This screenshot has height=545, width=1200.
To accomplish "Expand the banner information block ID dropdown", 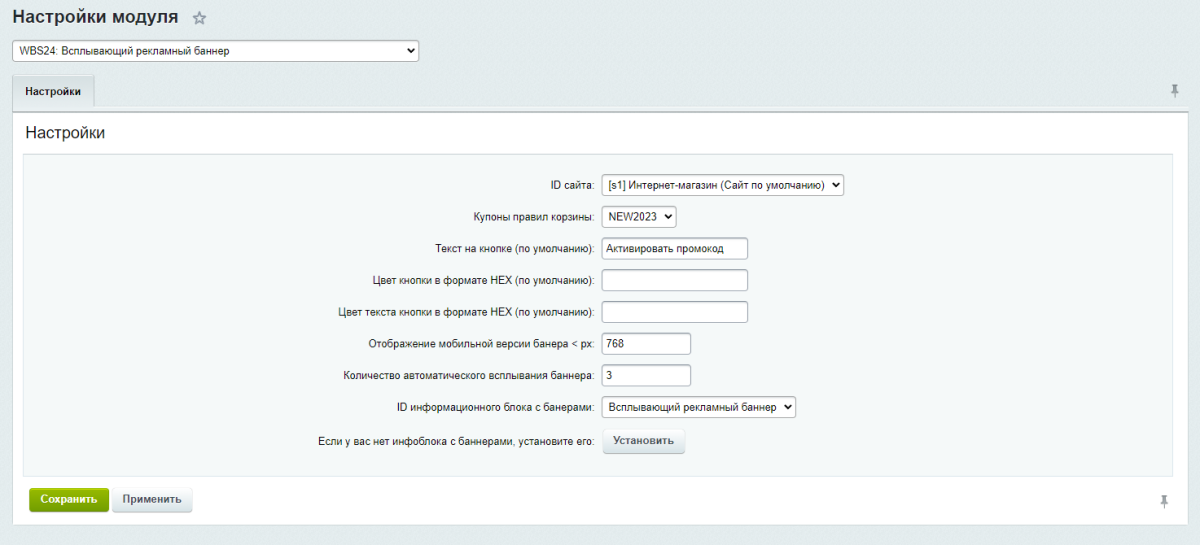I will (x=698, y=407).
